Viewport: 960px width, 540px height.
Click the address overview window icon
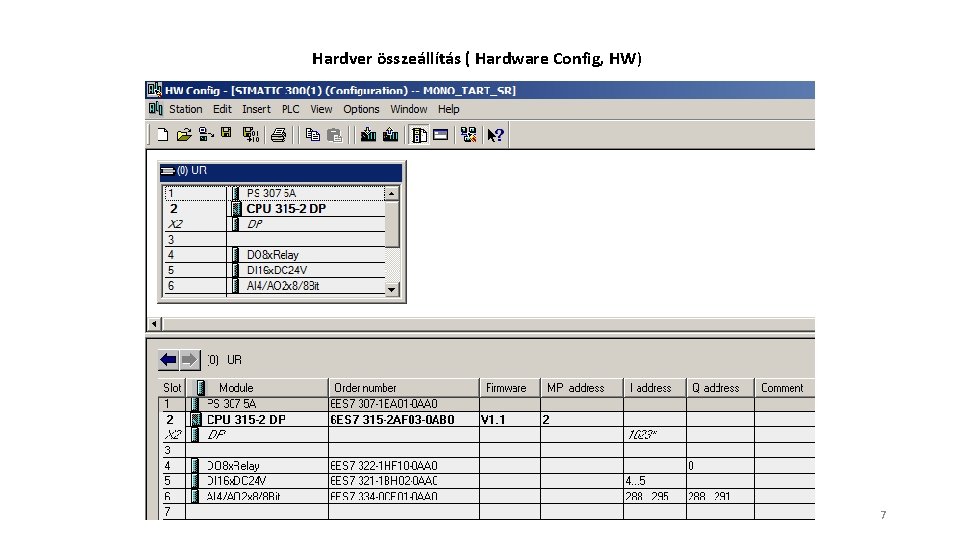coord(440,135)
